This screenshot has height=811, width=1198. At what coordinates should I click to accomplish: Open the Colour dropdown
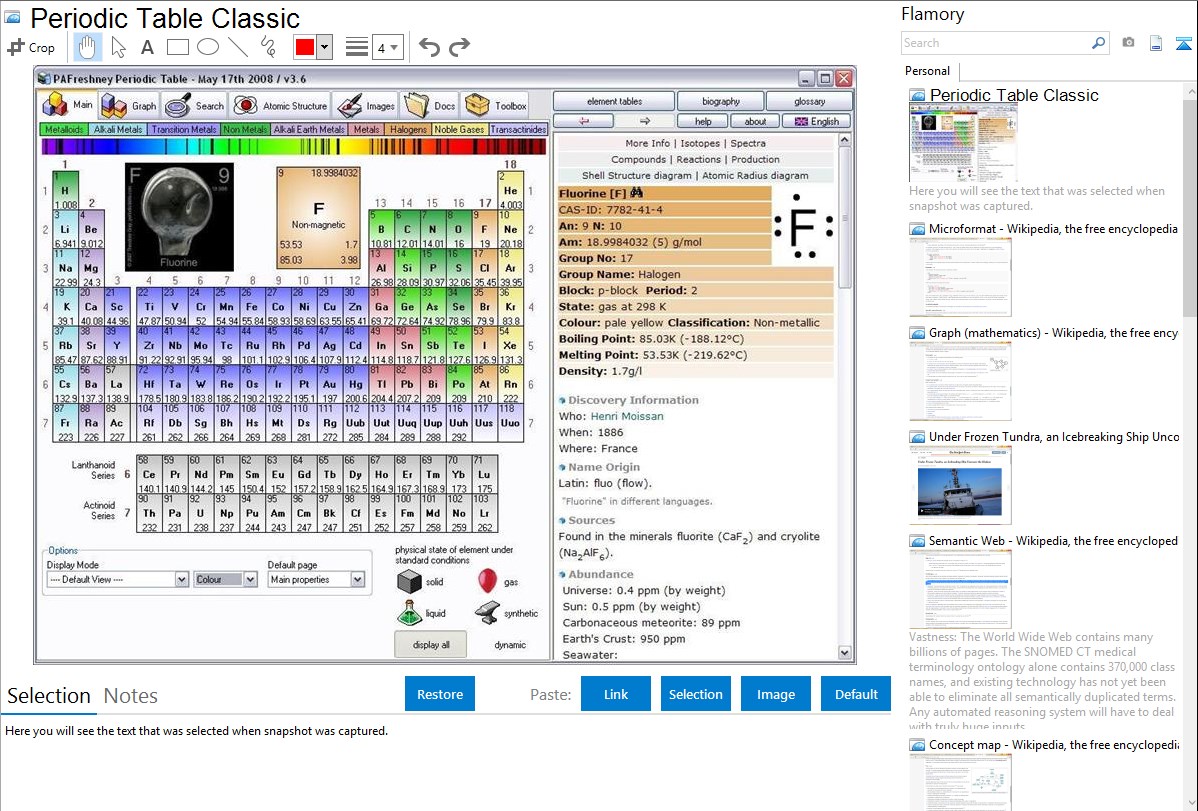pyautogui.click(x=225, y=579)
